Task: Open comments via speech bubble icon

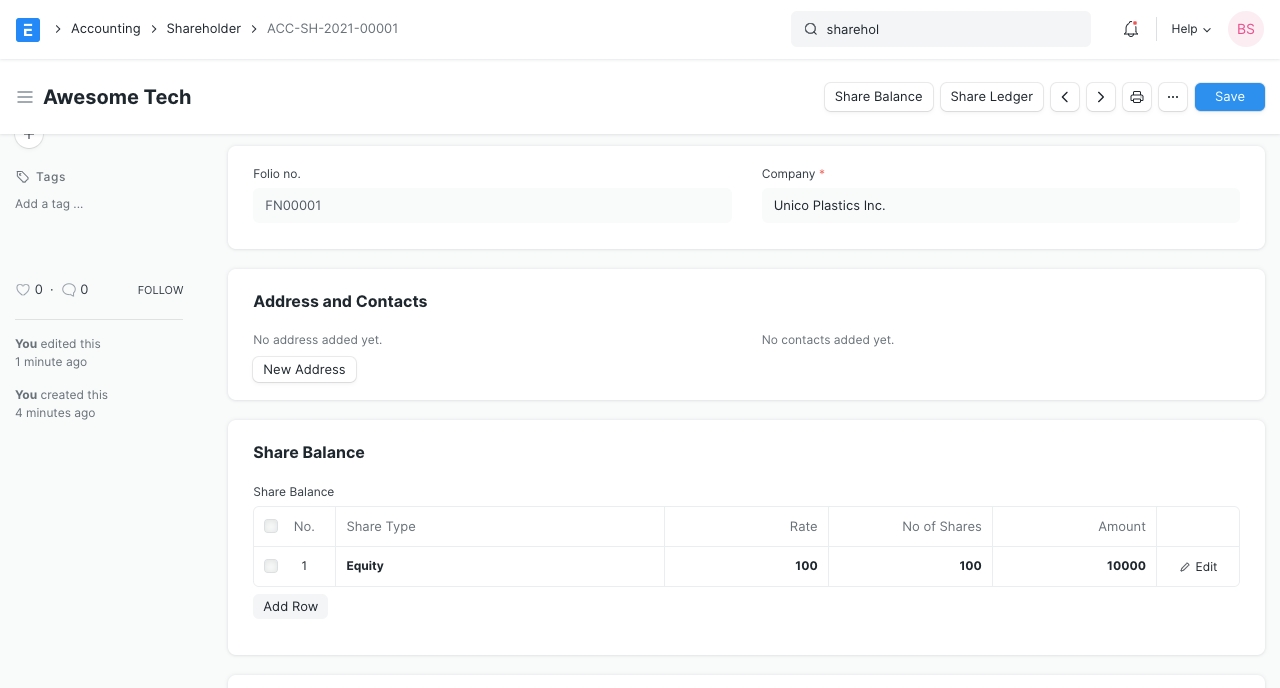Action: coord(69,290)
